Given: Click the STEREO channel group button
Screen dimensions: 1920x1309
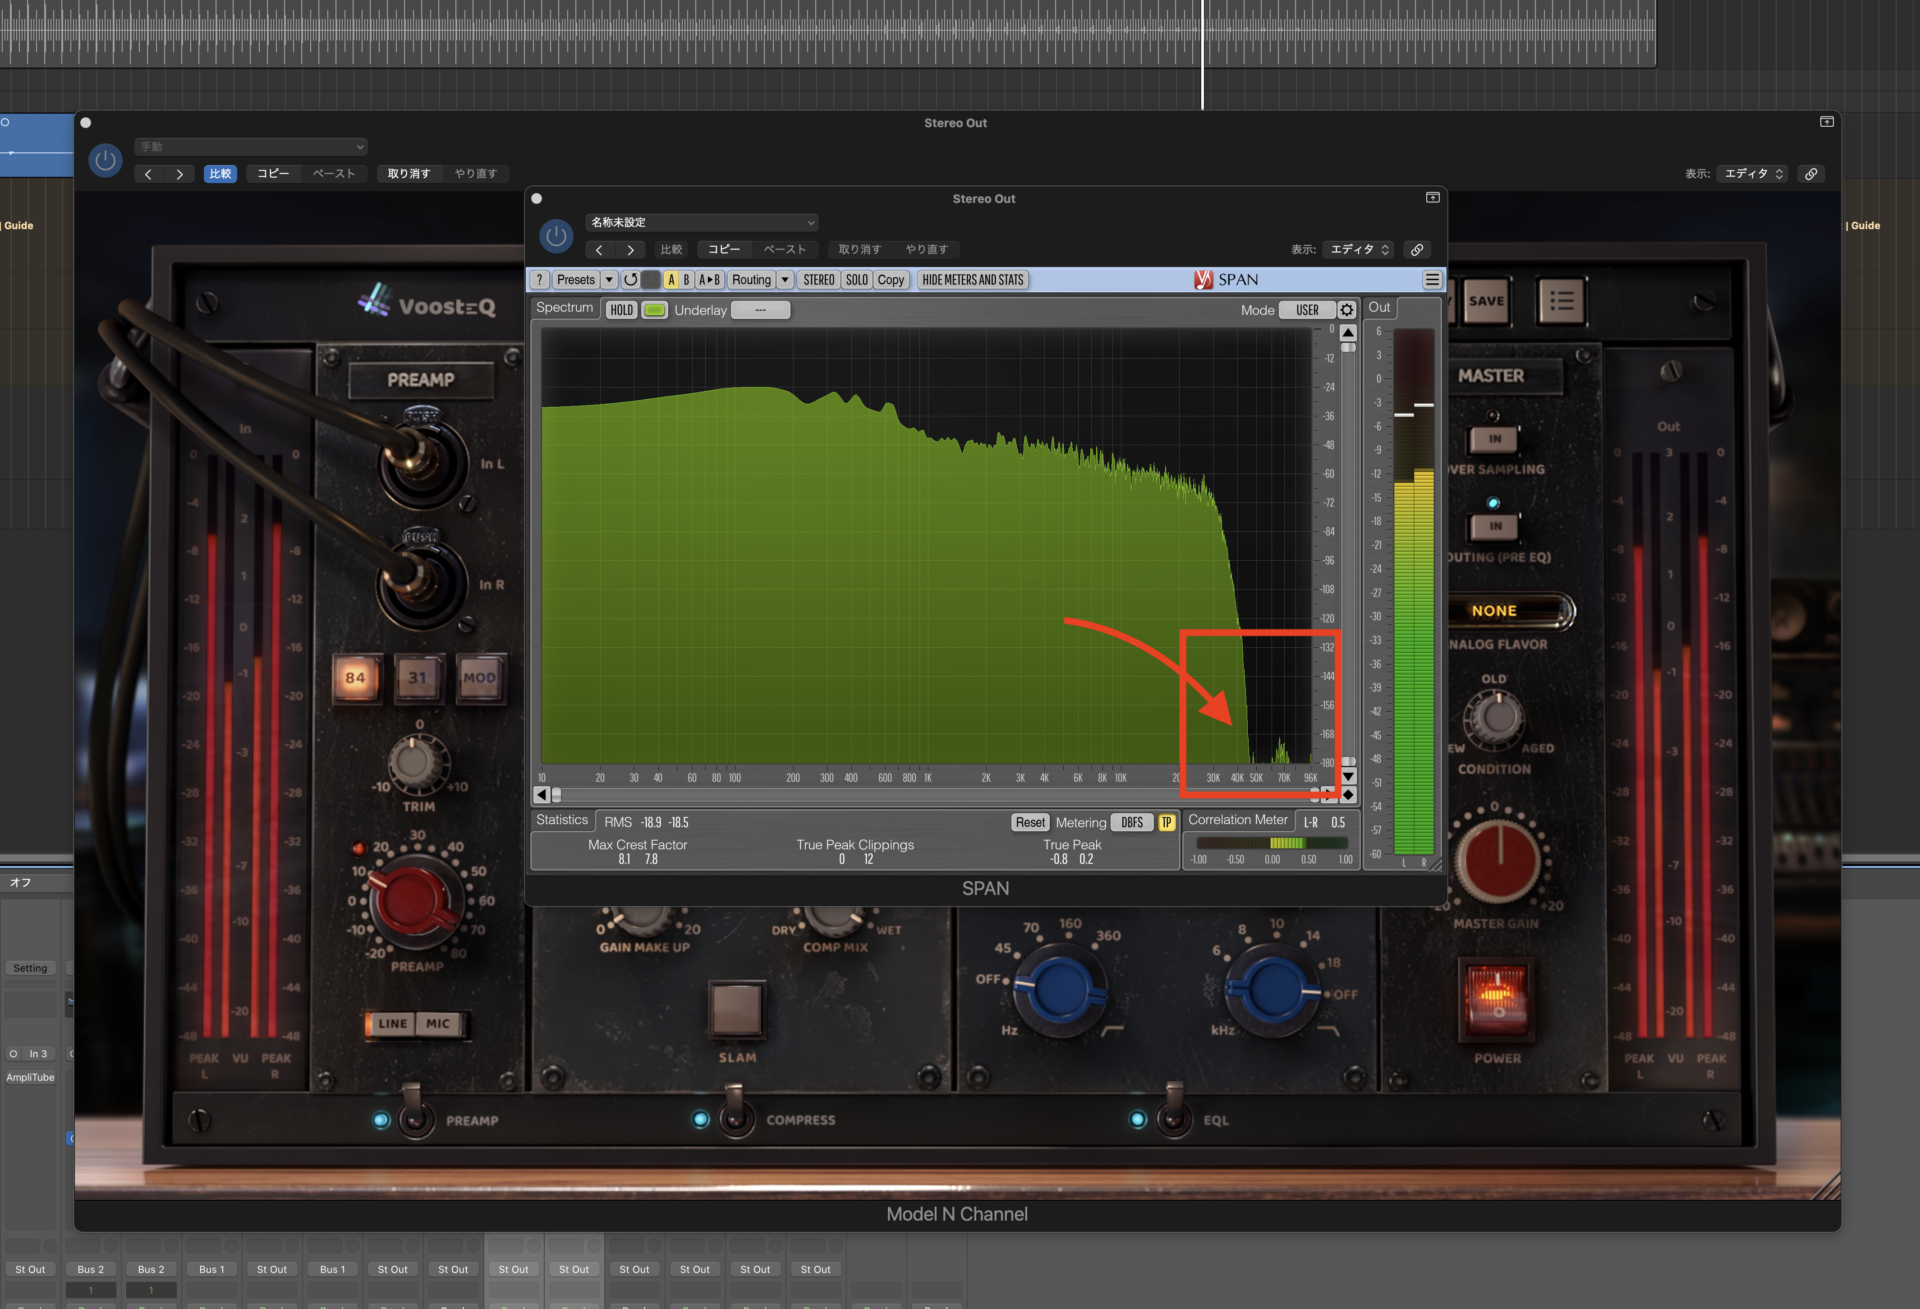Looking at the screenshot, I should [x=818, y=280].
